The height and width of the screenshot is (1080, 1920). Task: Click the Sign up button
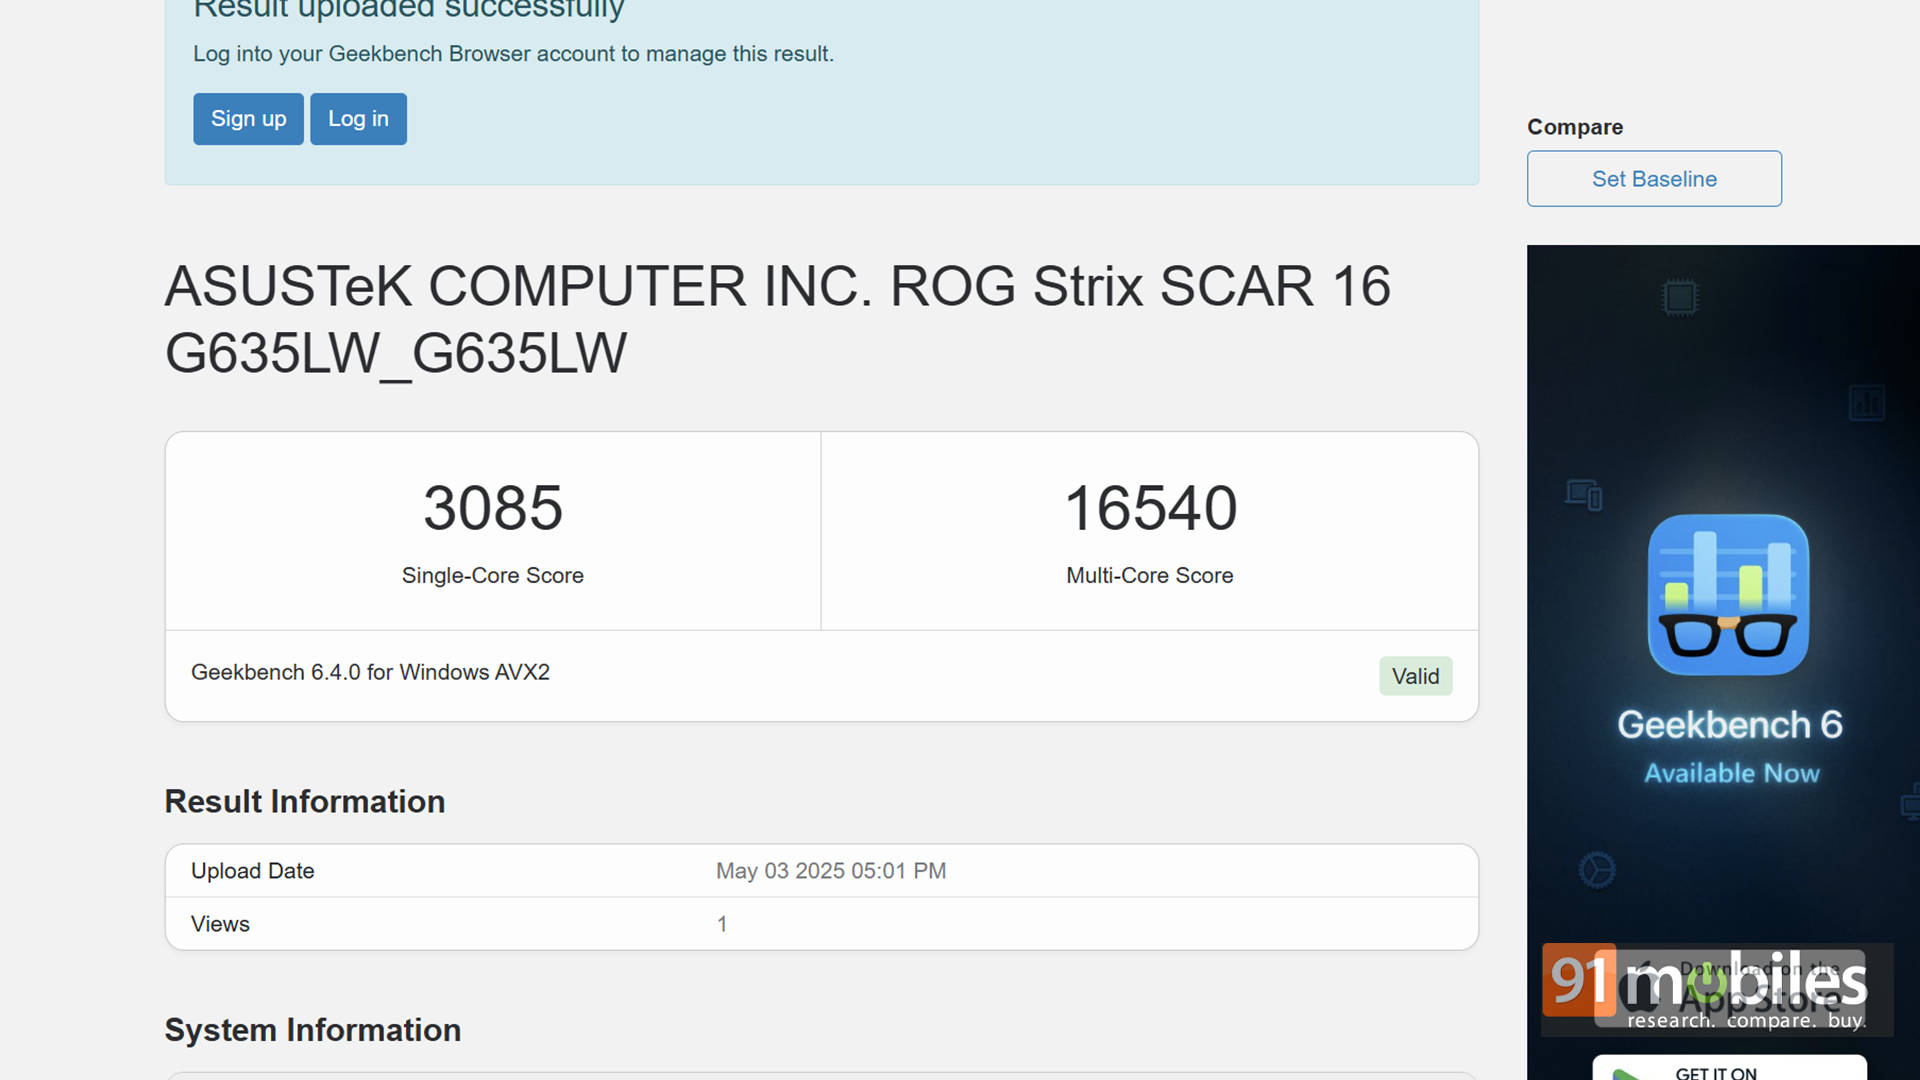248,119
